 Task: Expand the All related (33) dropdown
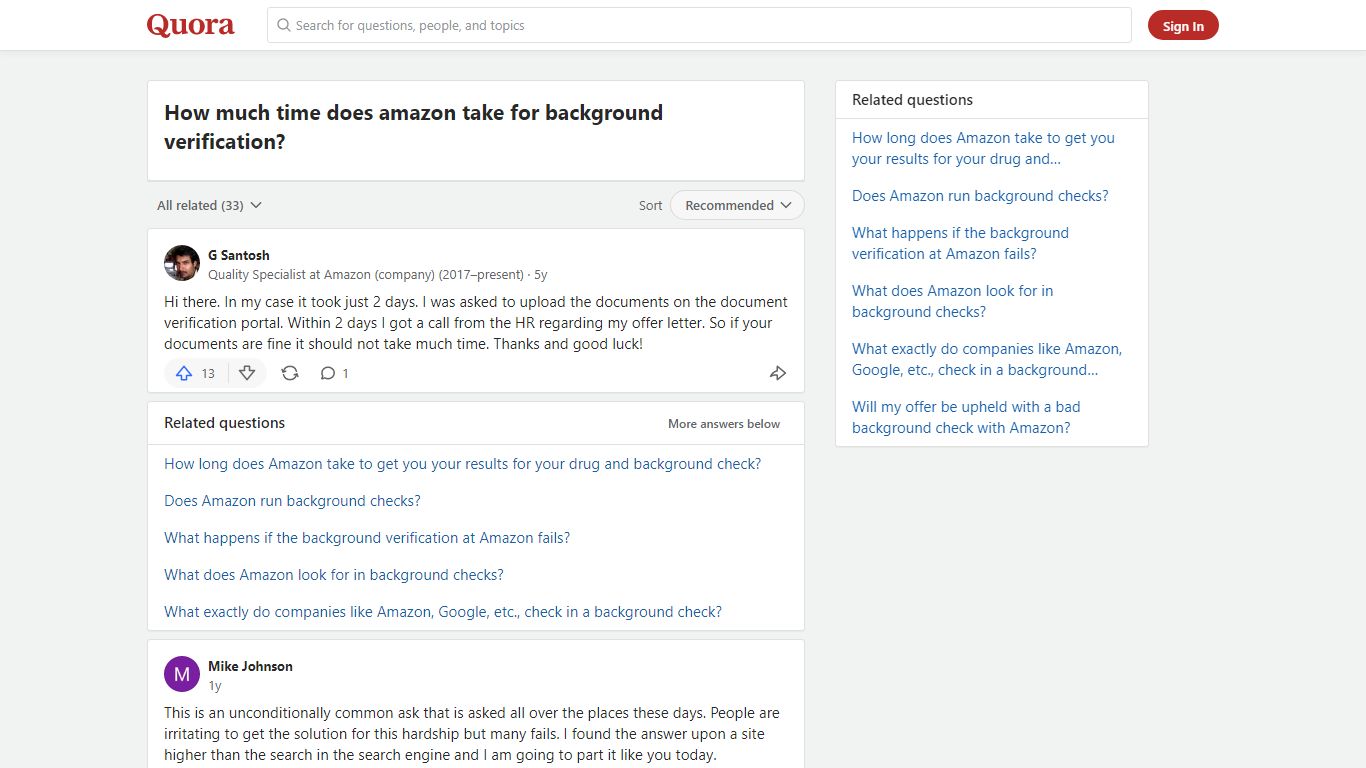209,205
